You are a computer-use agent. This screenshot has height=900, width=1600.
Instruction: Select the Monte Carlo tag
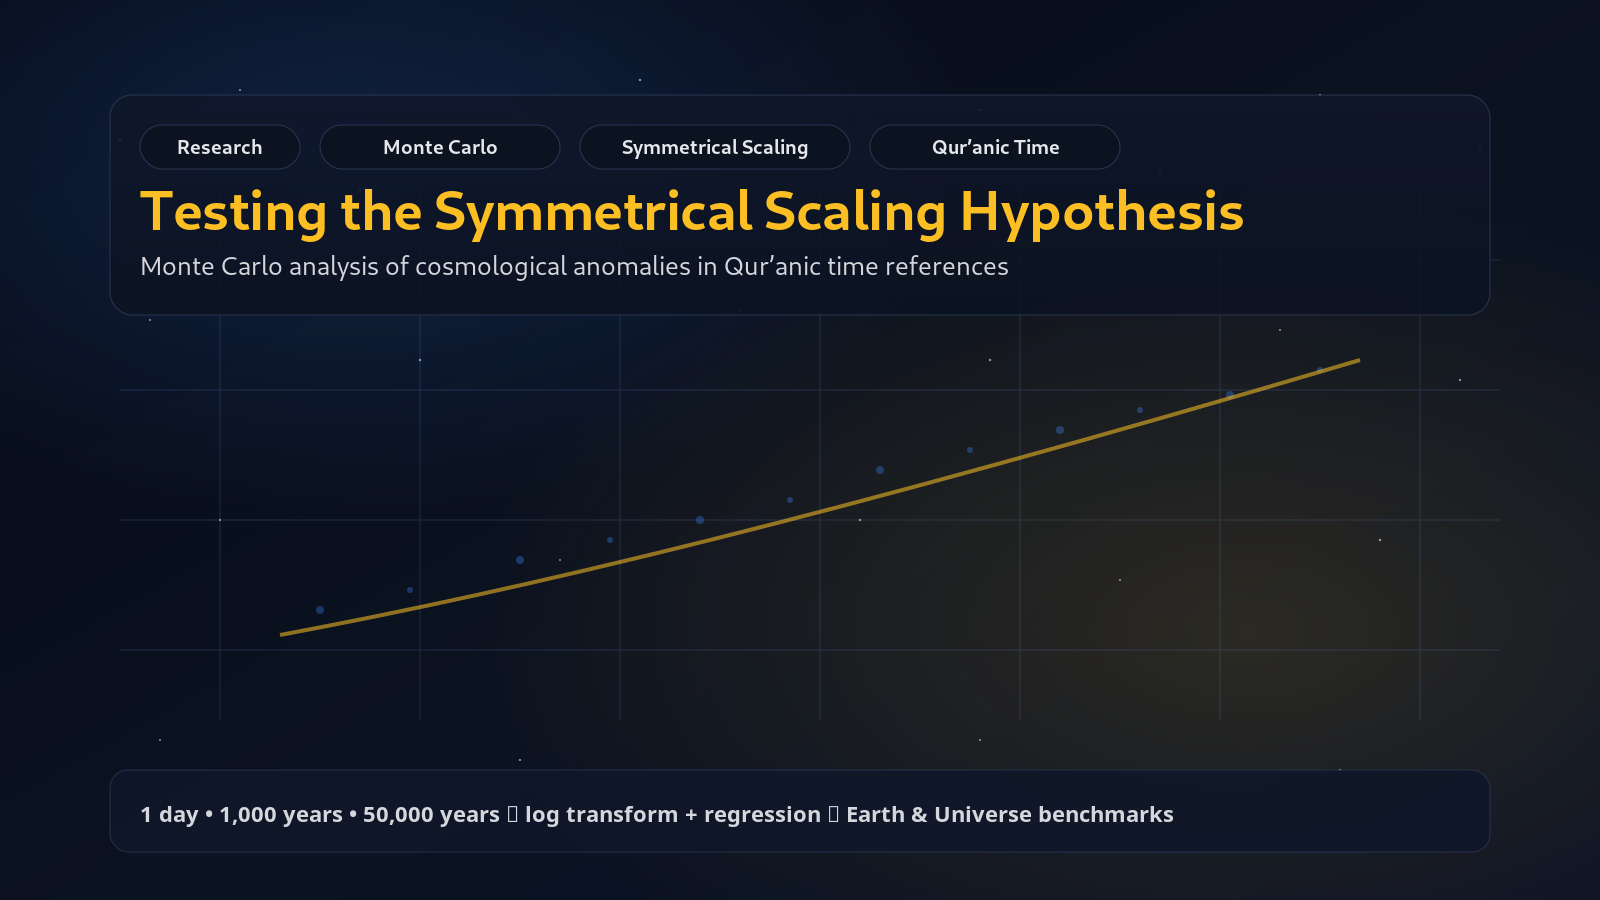440,147
